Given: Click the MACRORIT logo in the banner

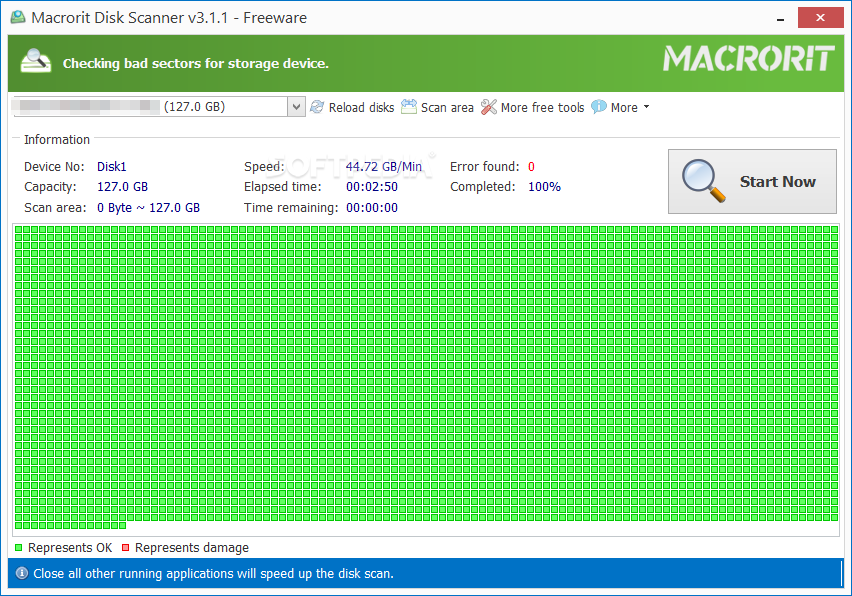Looking at the screenshot, I should [748, 59].
